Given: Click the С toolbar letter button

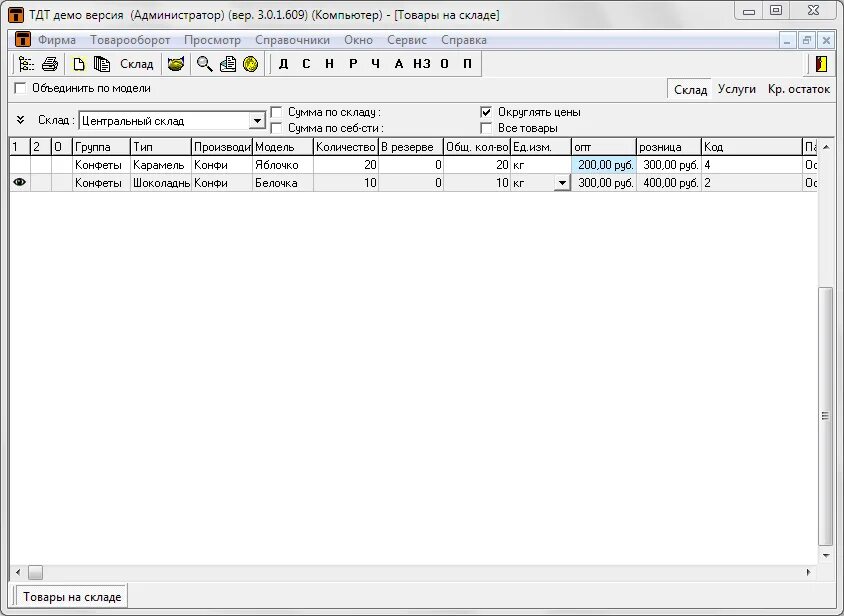Looking at the screenshot, I should (x=306, y=64).
